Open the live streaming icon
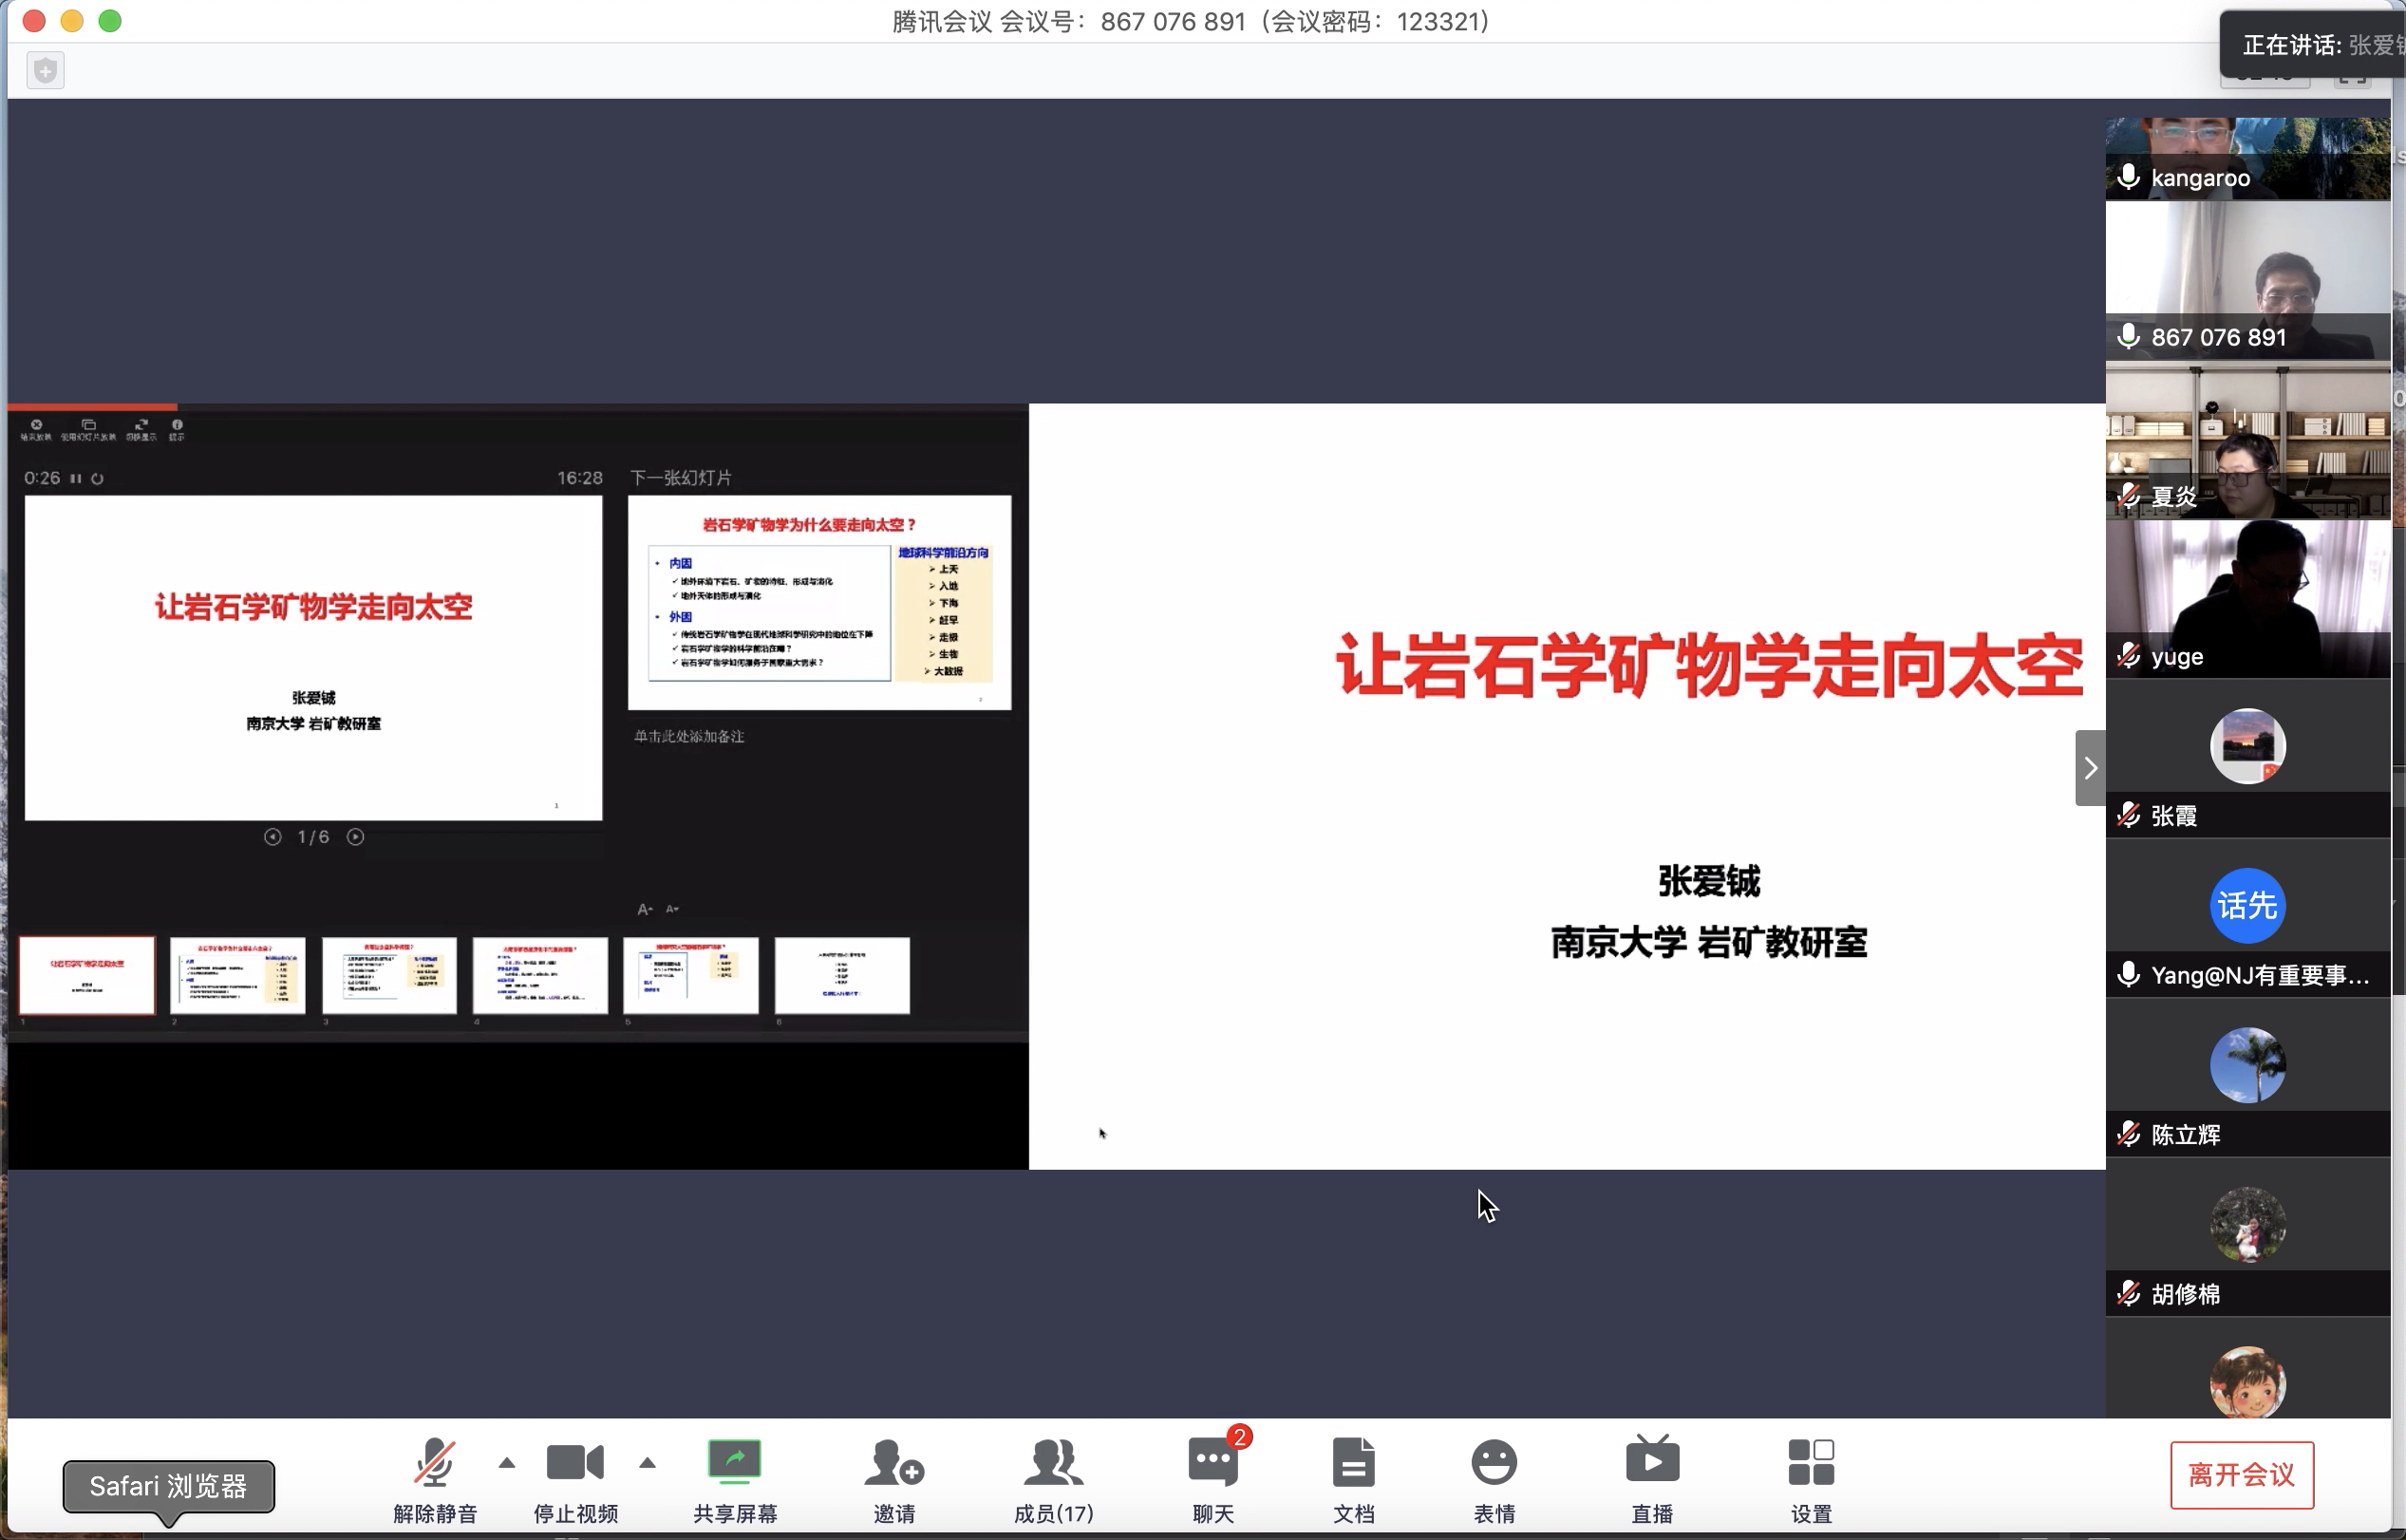2406x1540 pixels. click(x=1652, y=1463)
